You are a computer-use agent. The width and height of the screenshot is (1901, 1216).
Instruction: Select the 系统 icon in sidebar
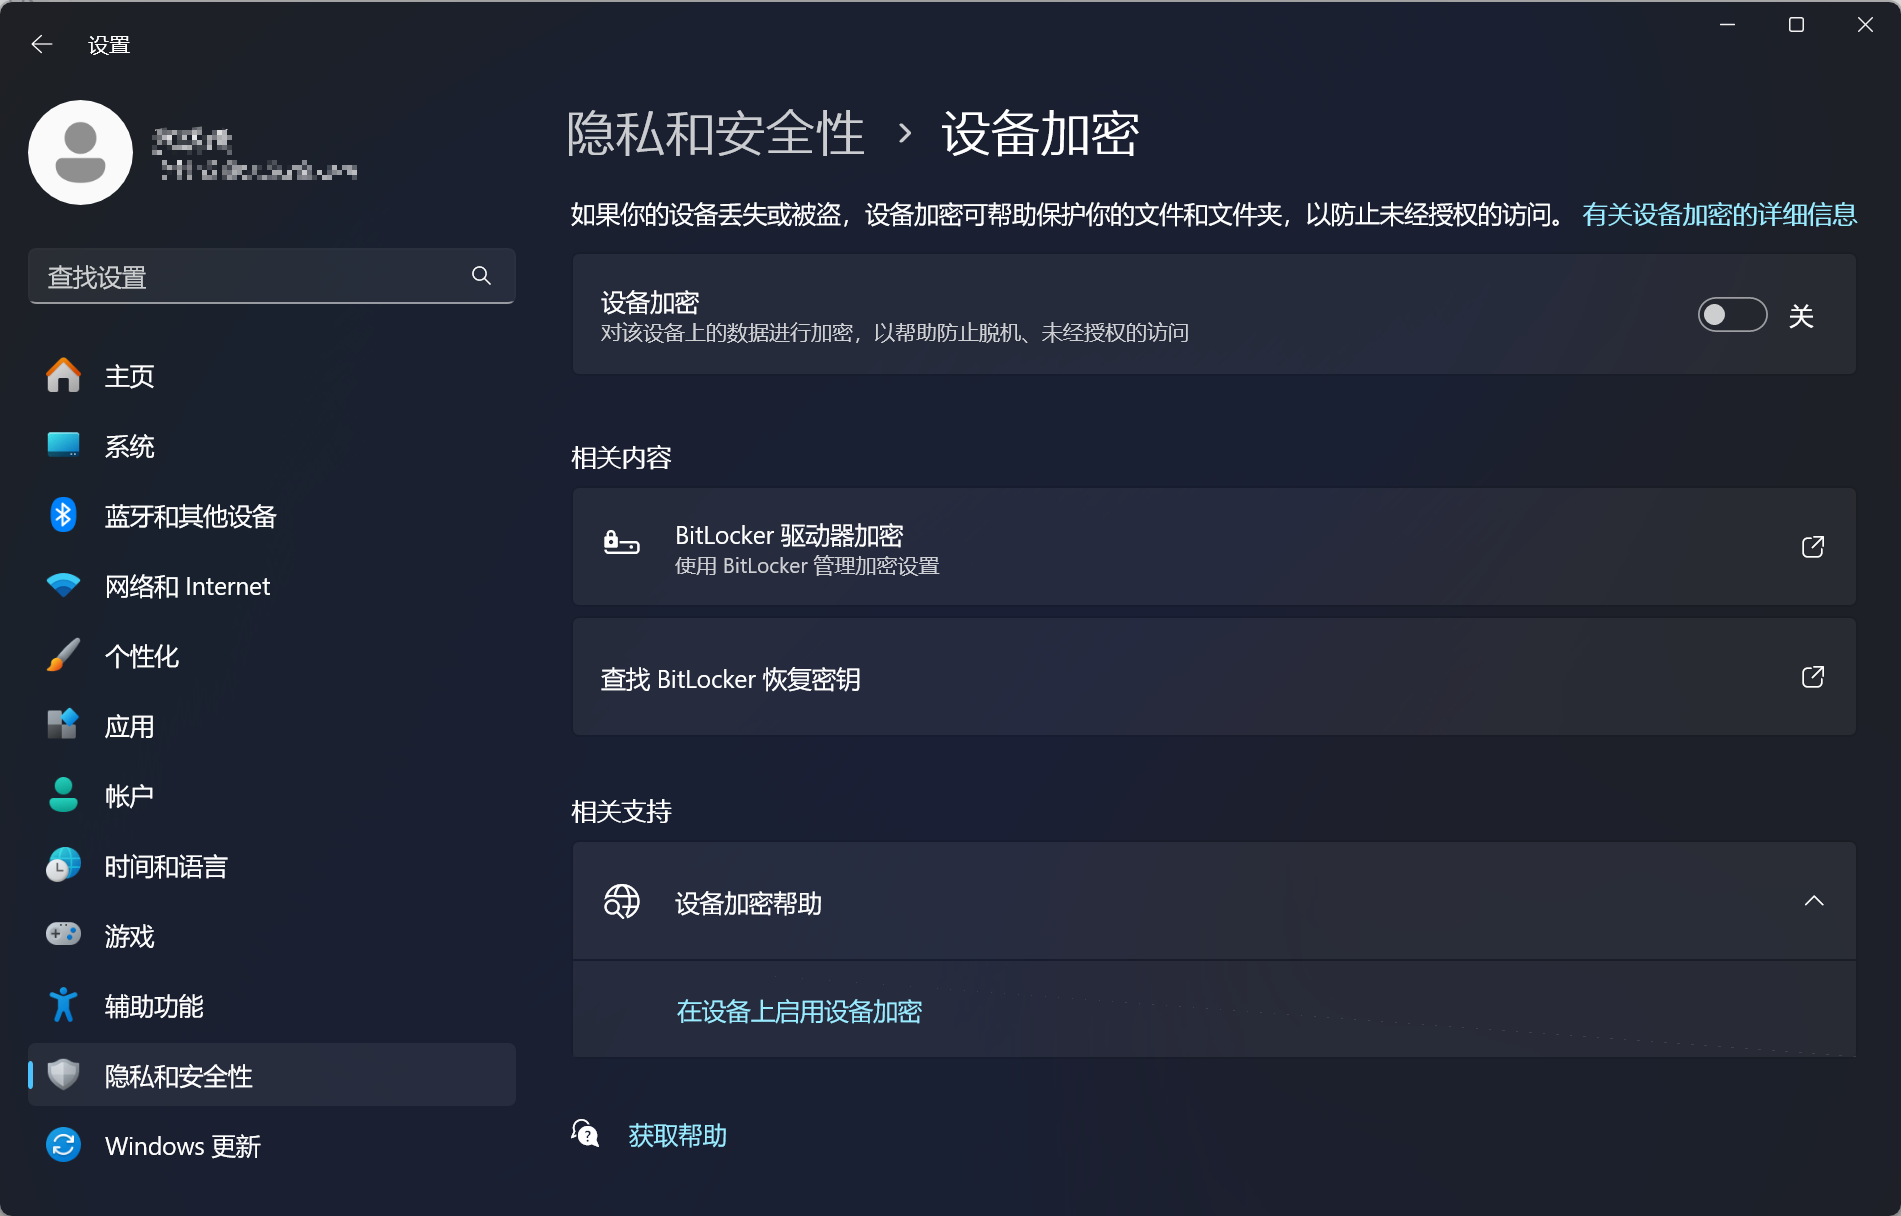[x=63, y=446]
